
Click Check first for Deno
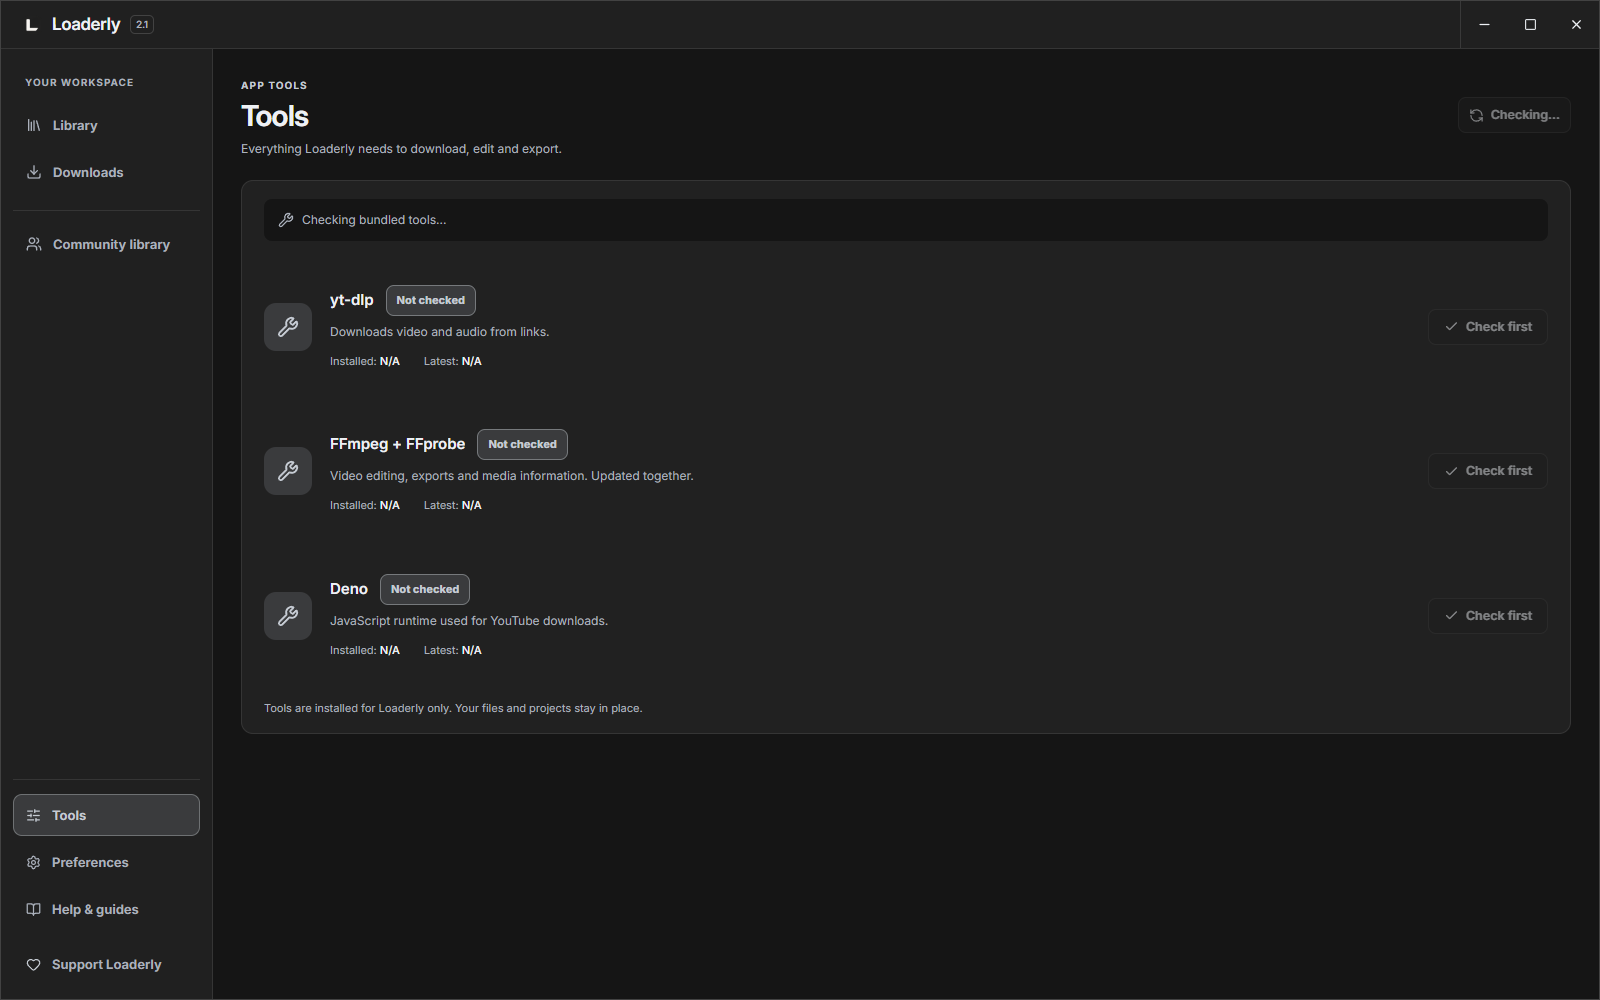[1488, 616]
